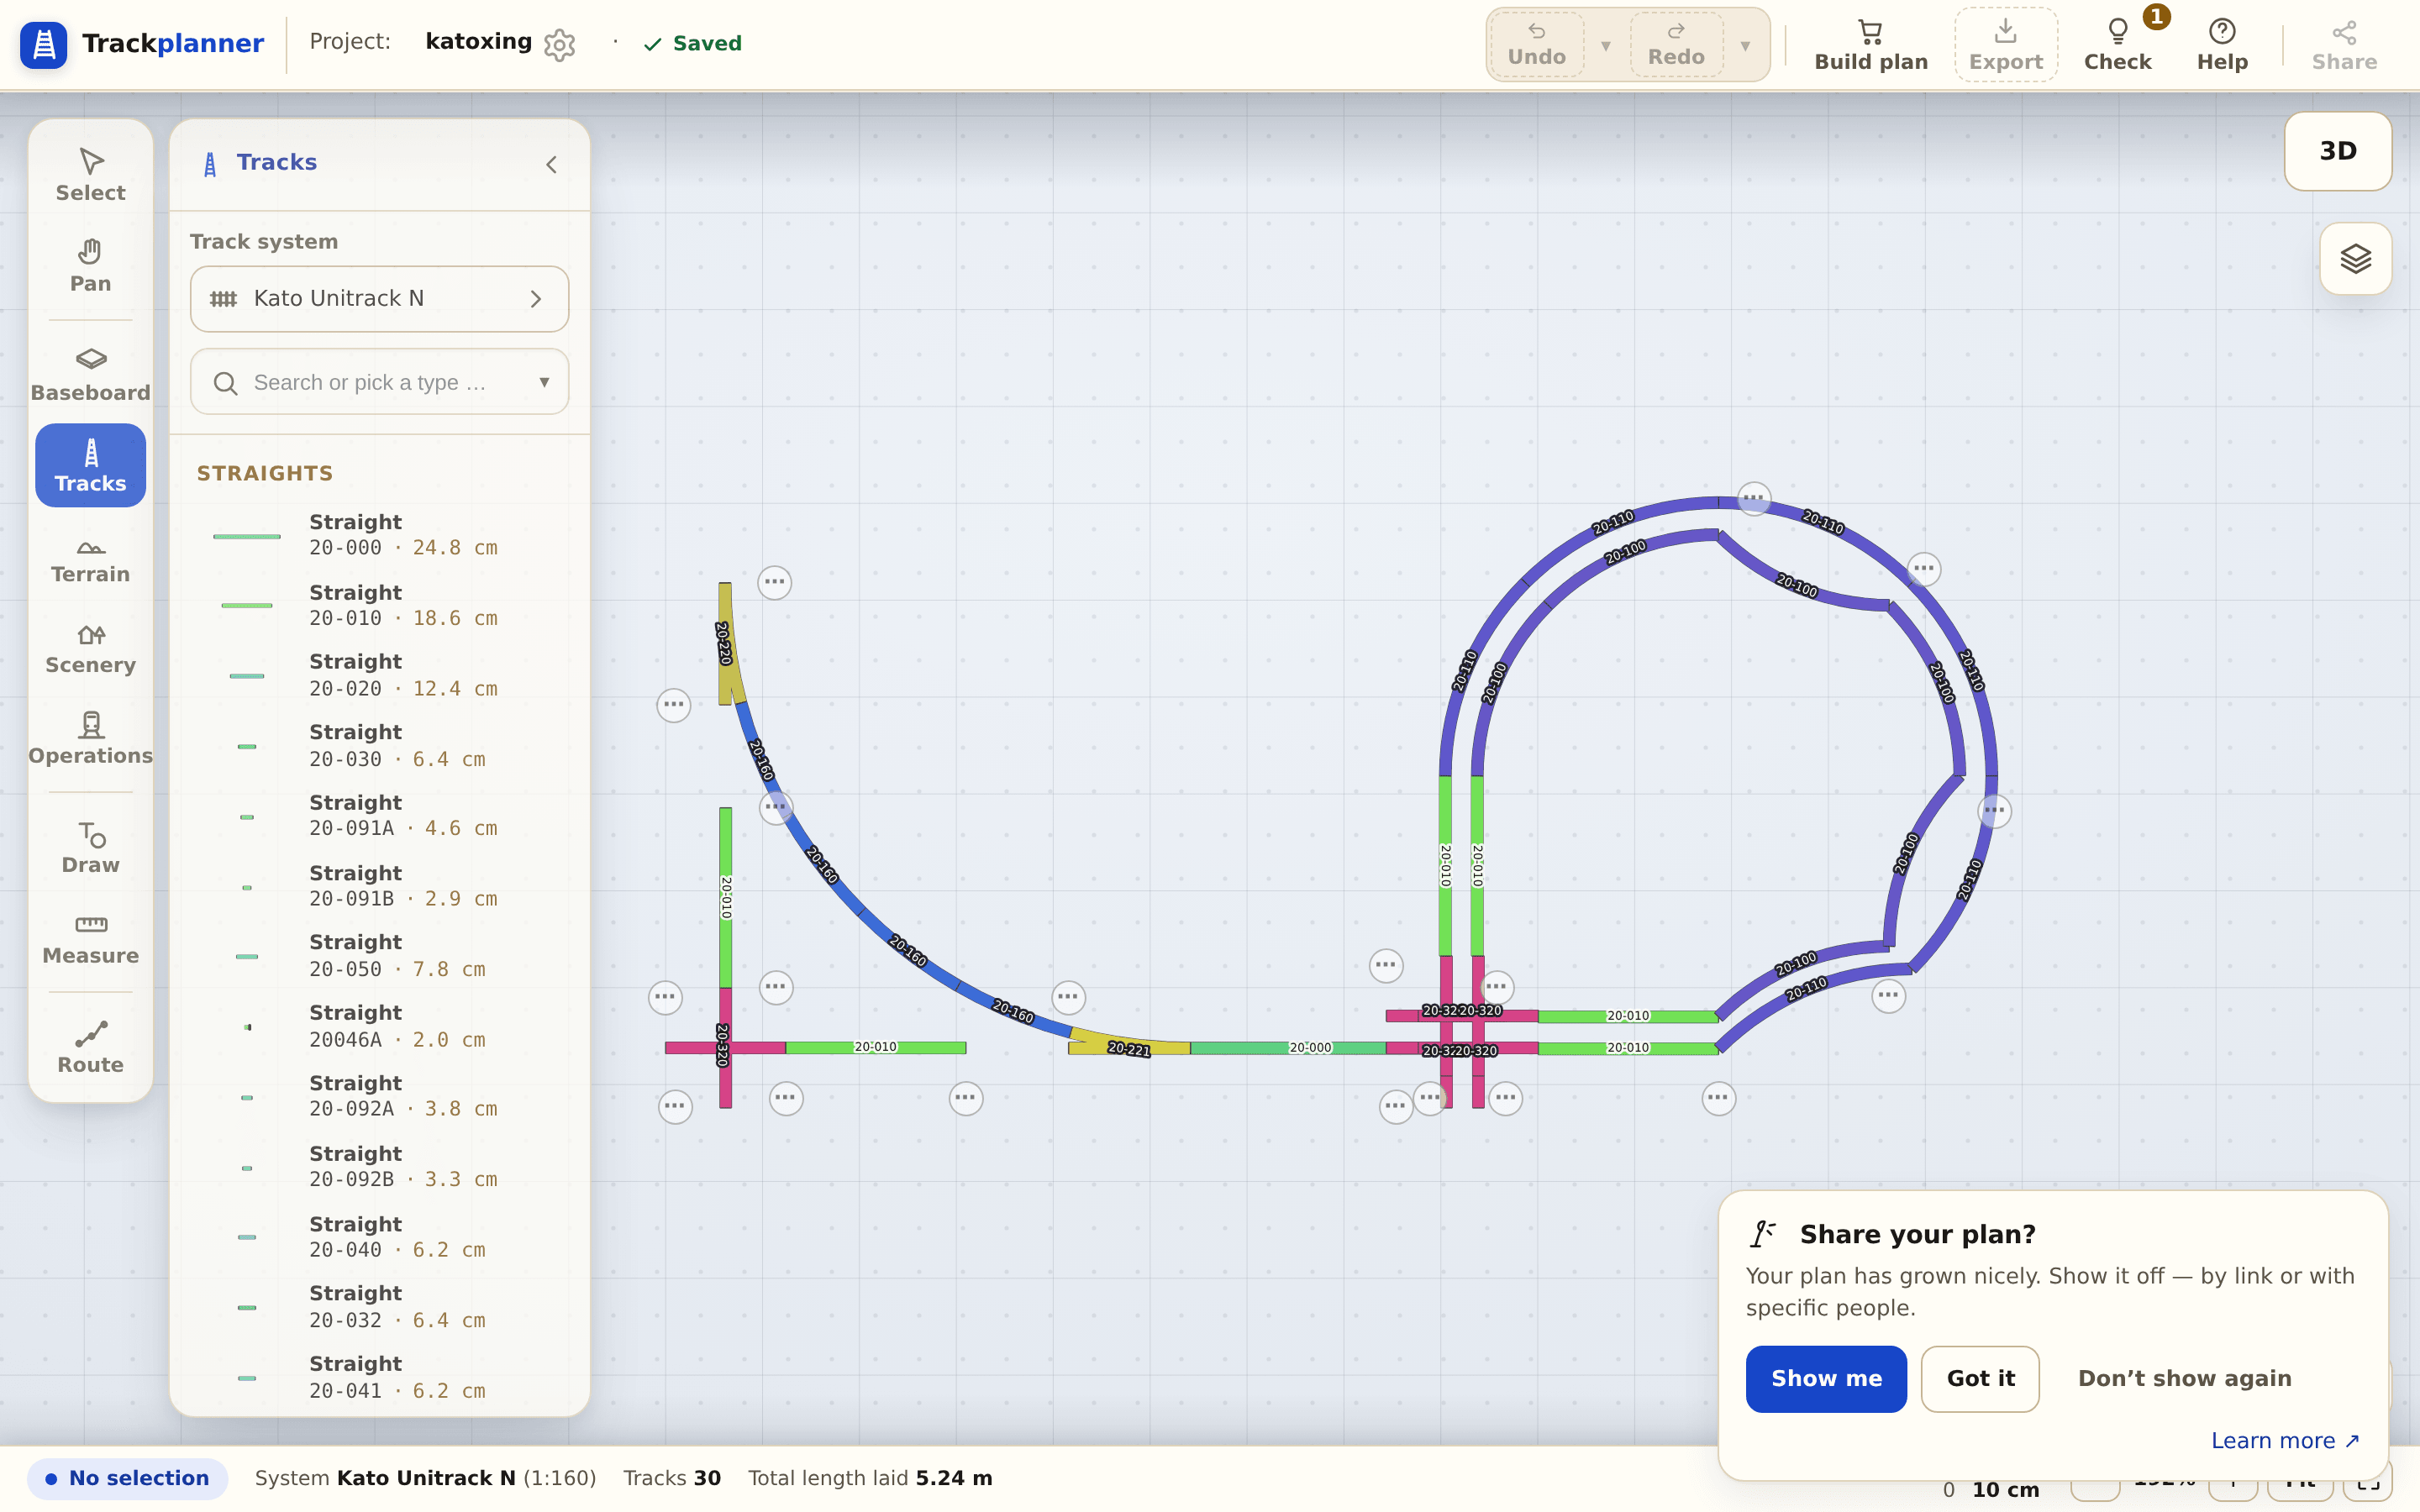Follow the Learn more link

[x=2285, y=1441]
